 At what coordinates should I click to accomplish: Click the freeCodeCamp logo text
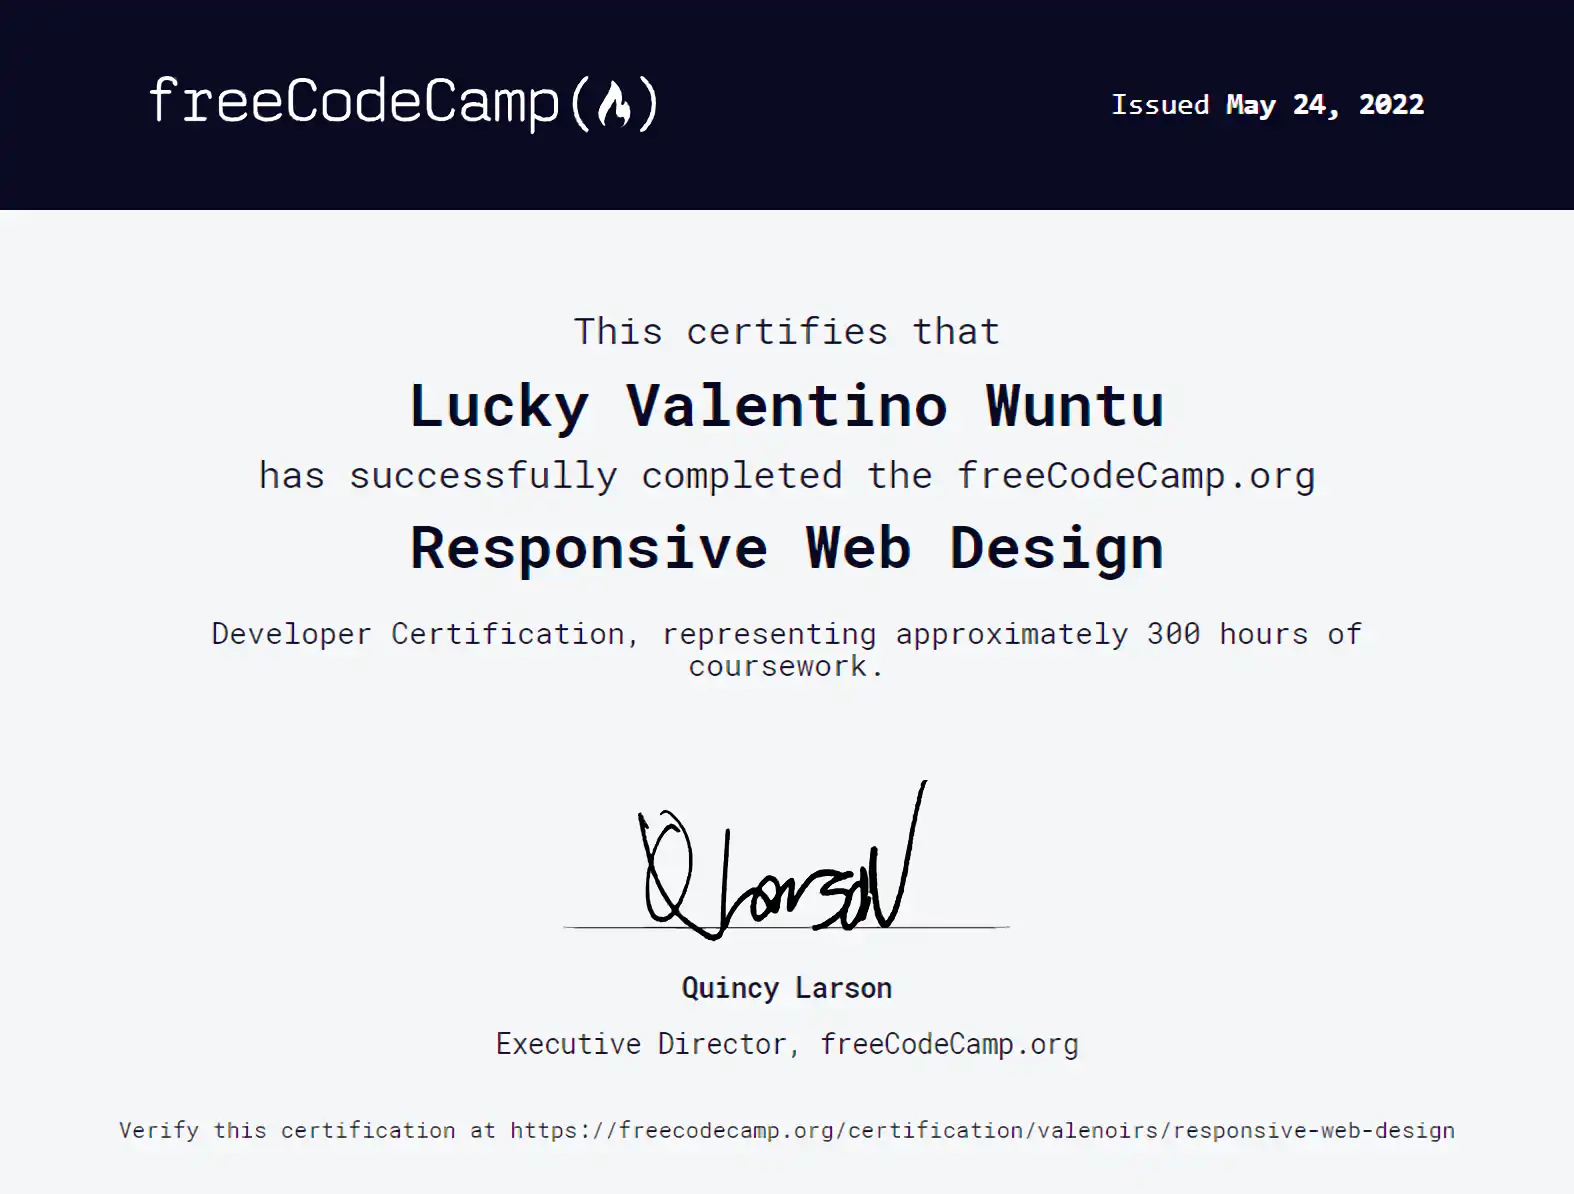click(353, 102)
